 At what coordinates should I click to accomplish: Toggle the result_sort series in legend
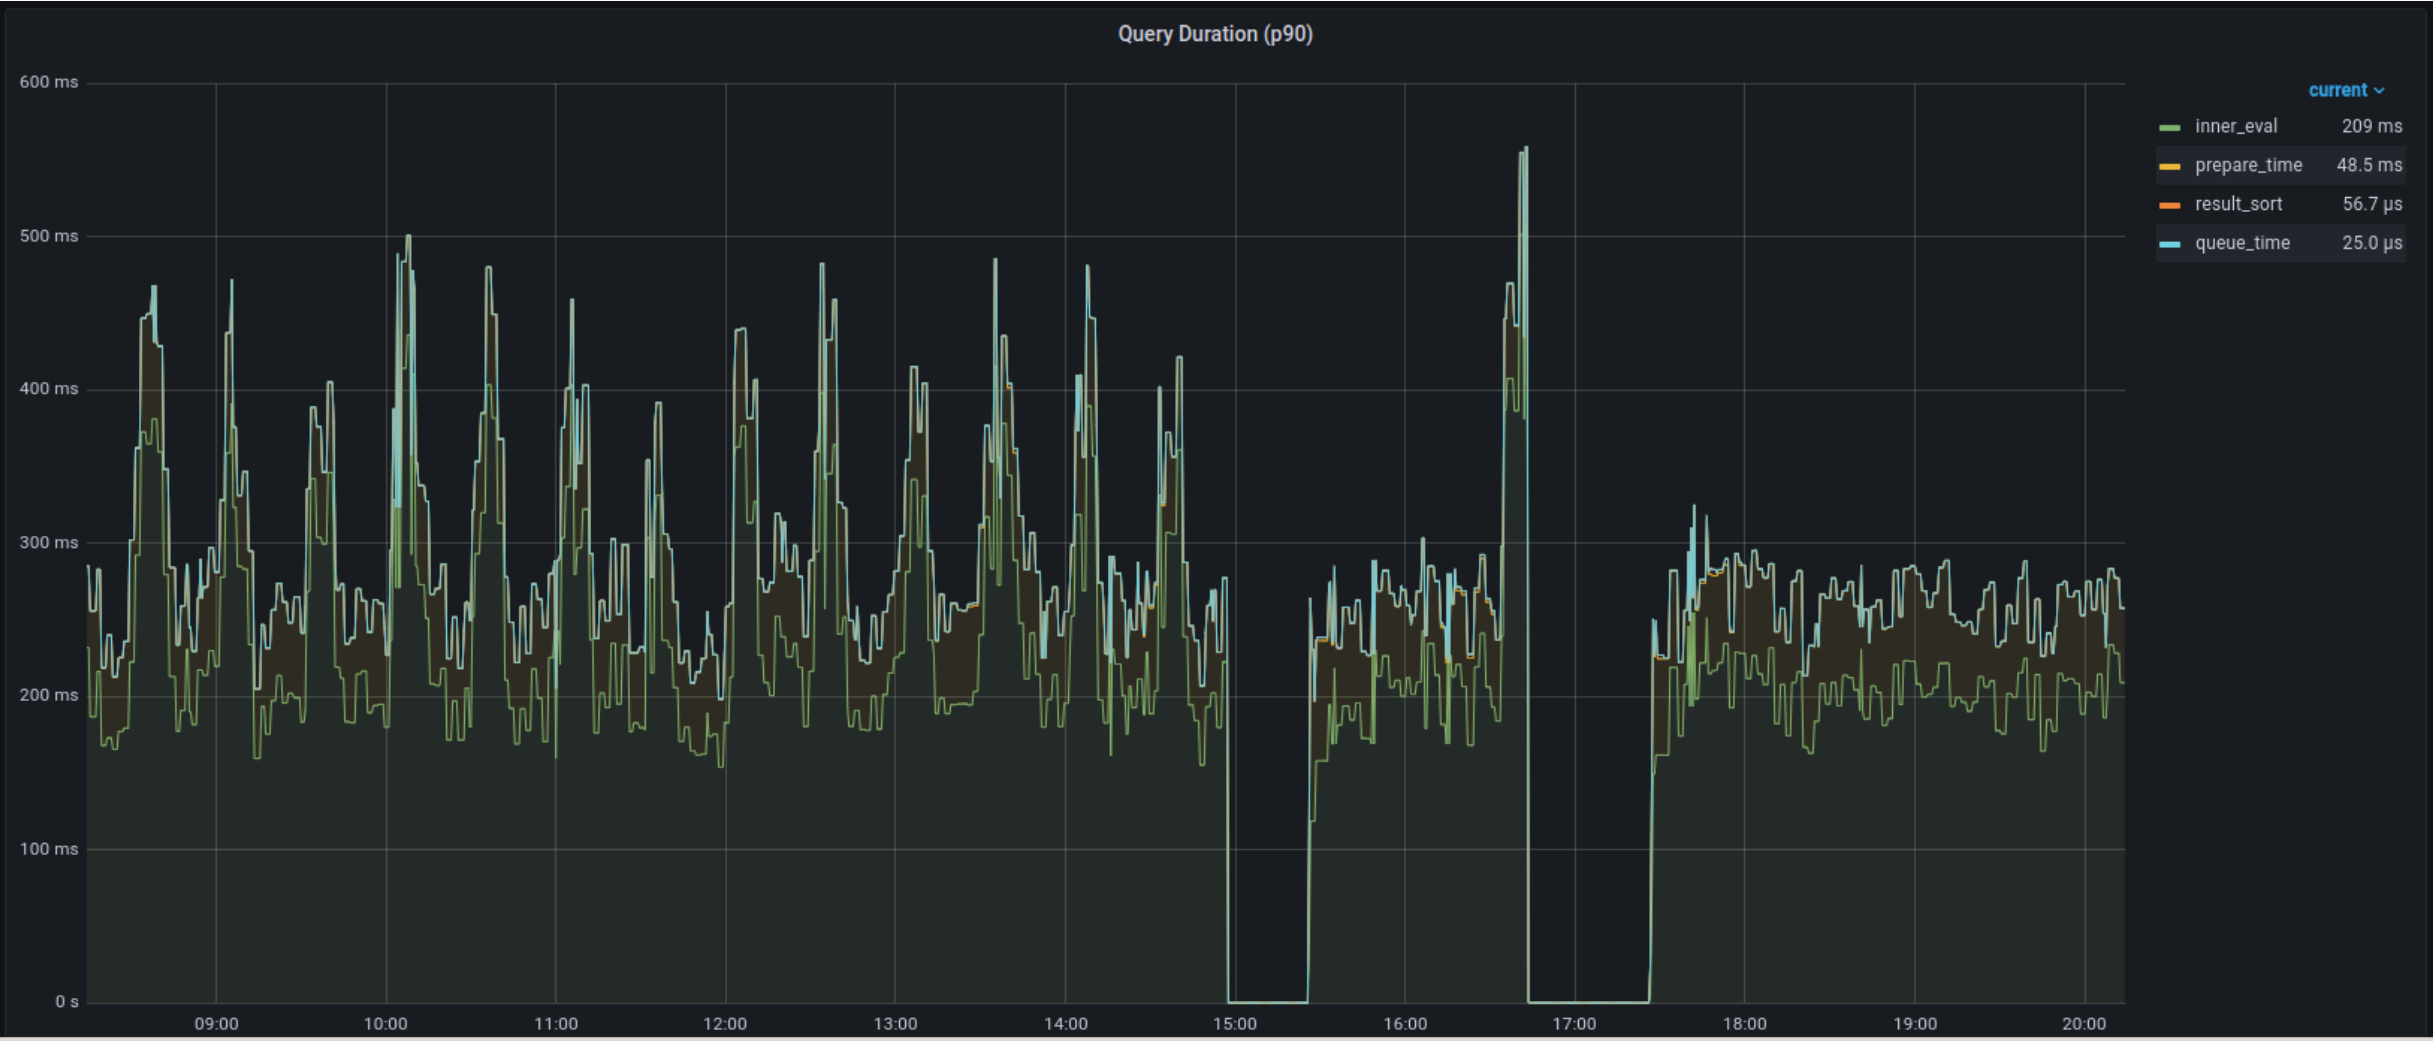[2238, 204]
